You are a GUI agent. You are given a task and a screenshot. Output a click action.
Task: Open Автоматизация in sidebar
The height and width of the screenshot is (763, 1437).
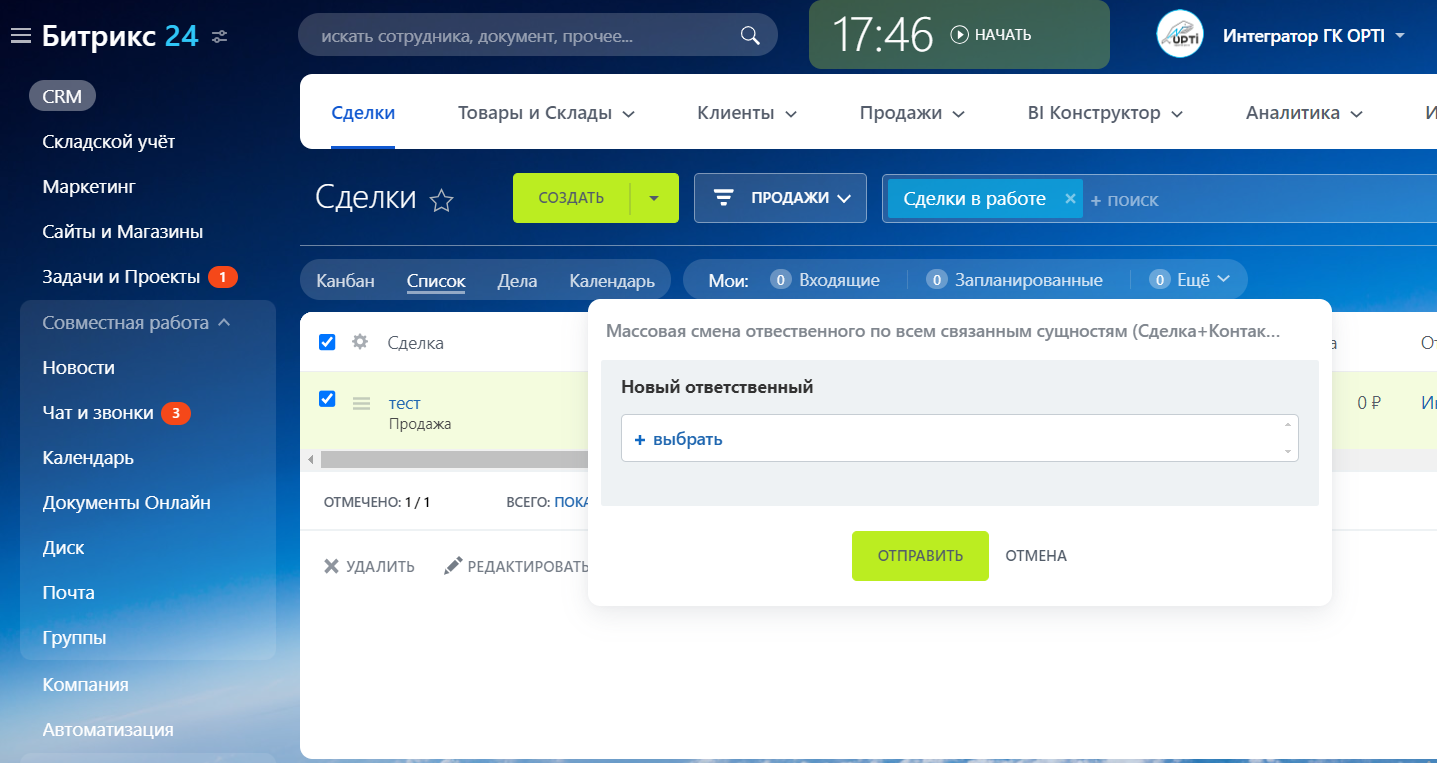(x=108, y=730)
